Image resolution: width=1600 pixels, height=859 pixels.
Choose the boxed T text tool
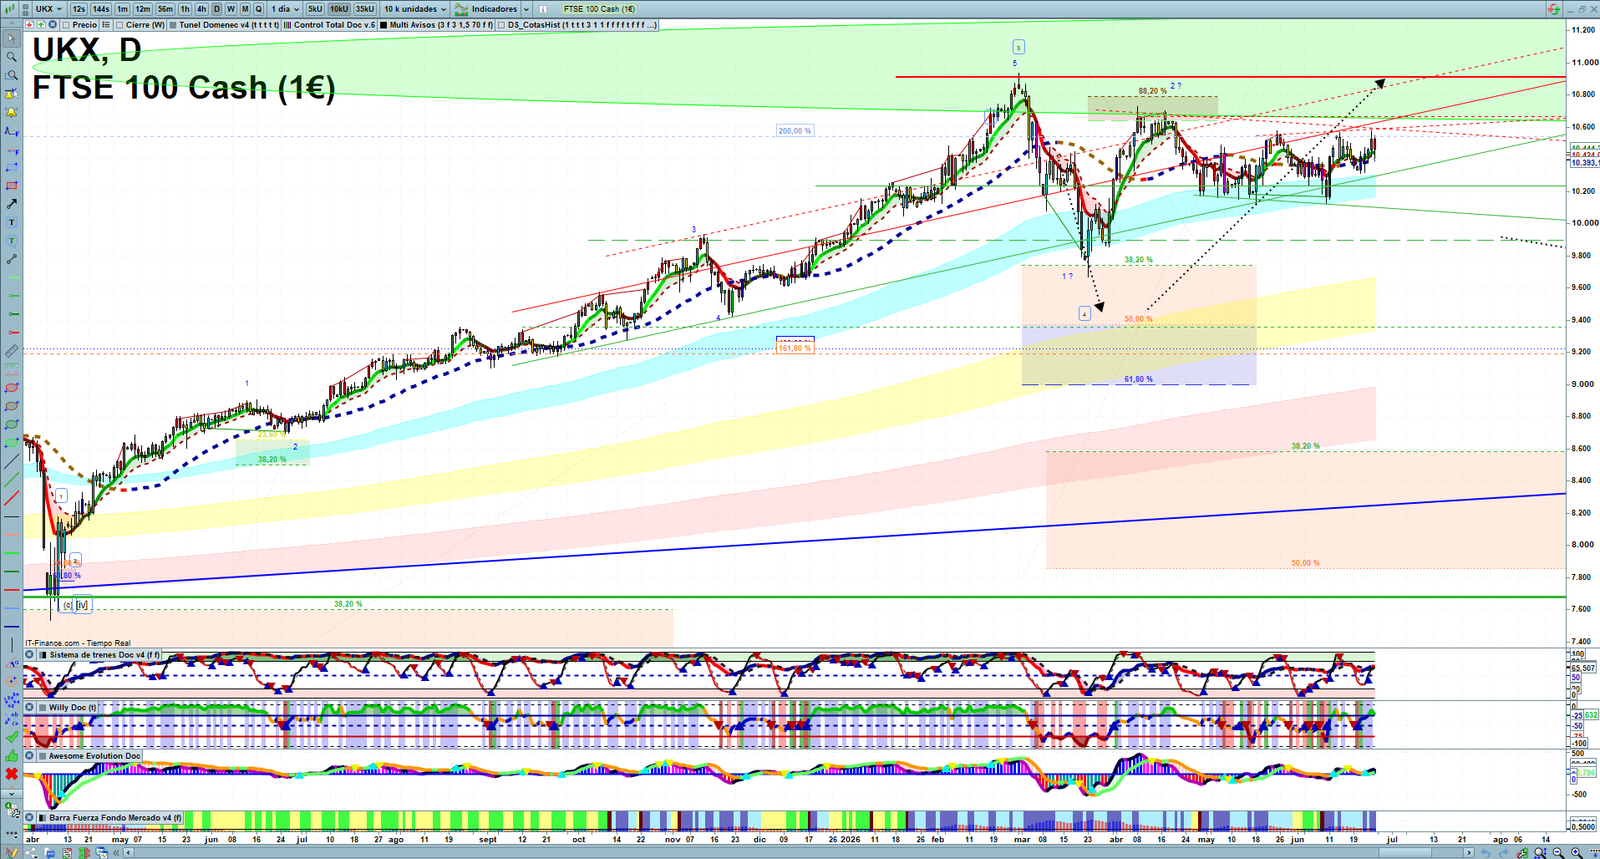tap(11, 222)
